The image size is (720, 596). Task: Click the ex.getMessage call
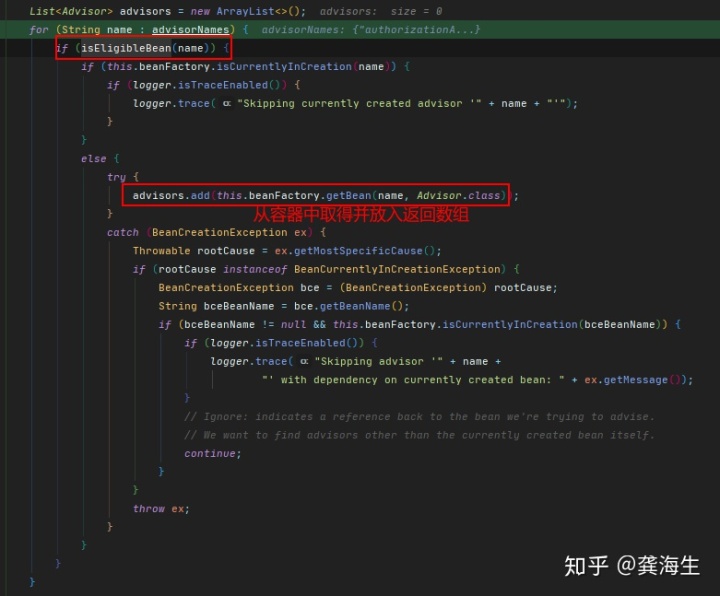click(632, 380)
